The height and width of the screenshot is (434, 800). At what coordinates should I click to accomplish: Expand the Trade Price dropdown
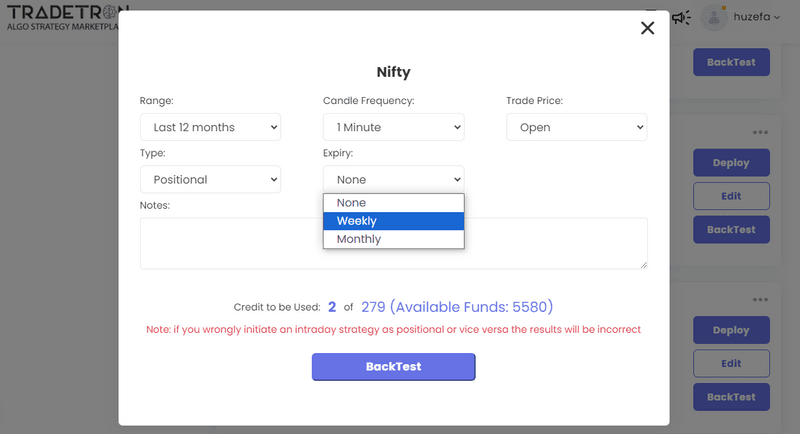[x=576, y=127]
